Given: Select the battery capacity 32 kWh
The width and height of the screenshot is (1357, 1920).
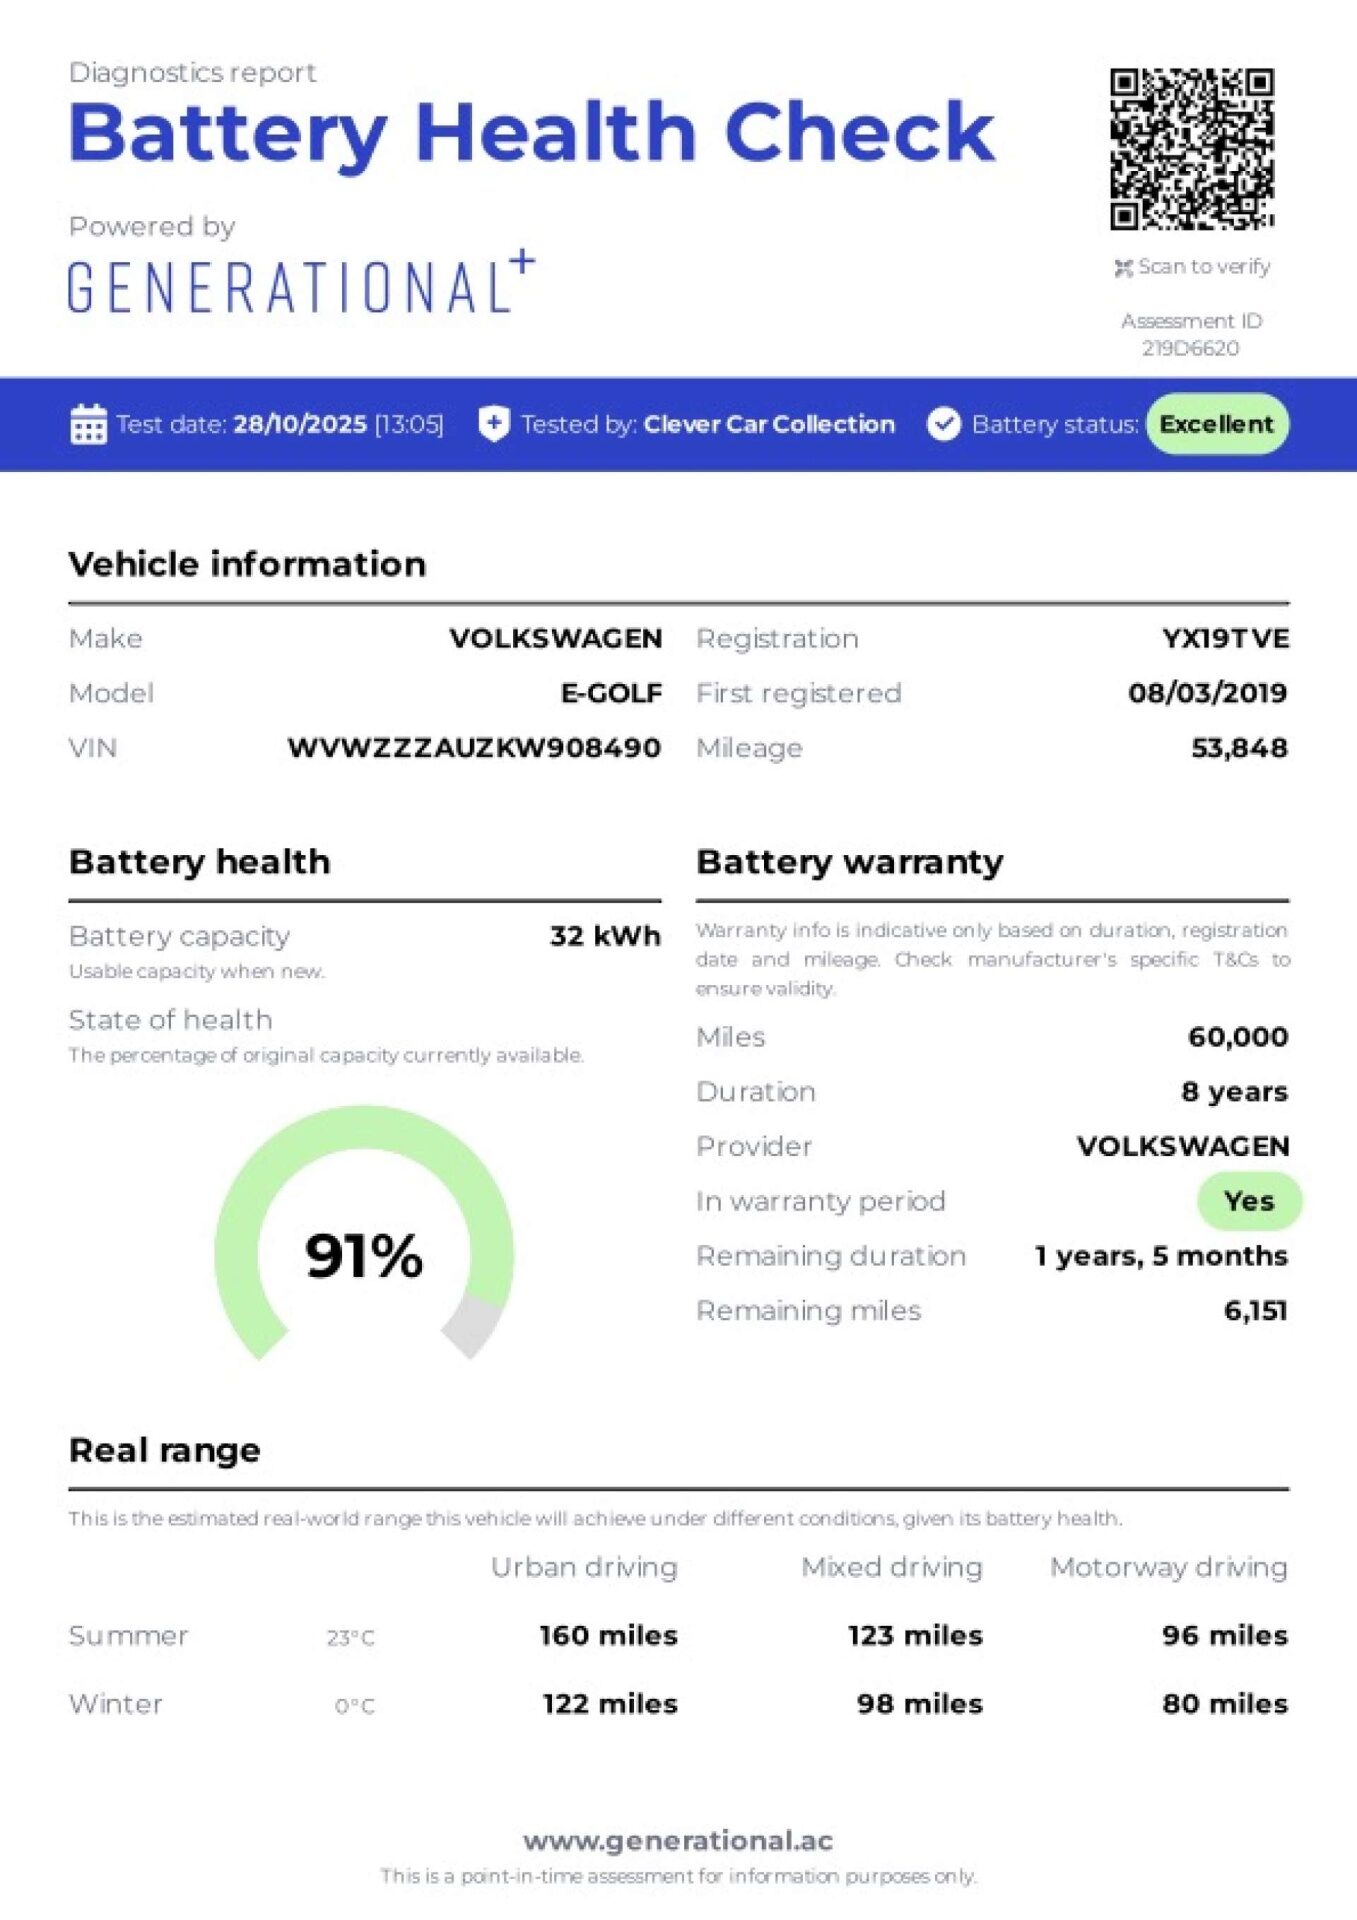Looking at the screenshot, I should 605,936.
